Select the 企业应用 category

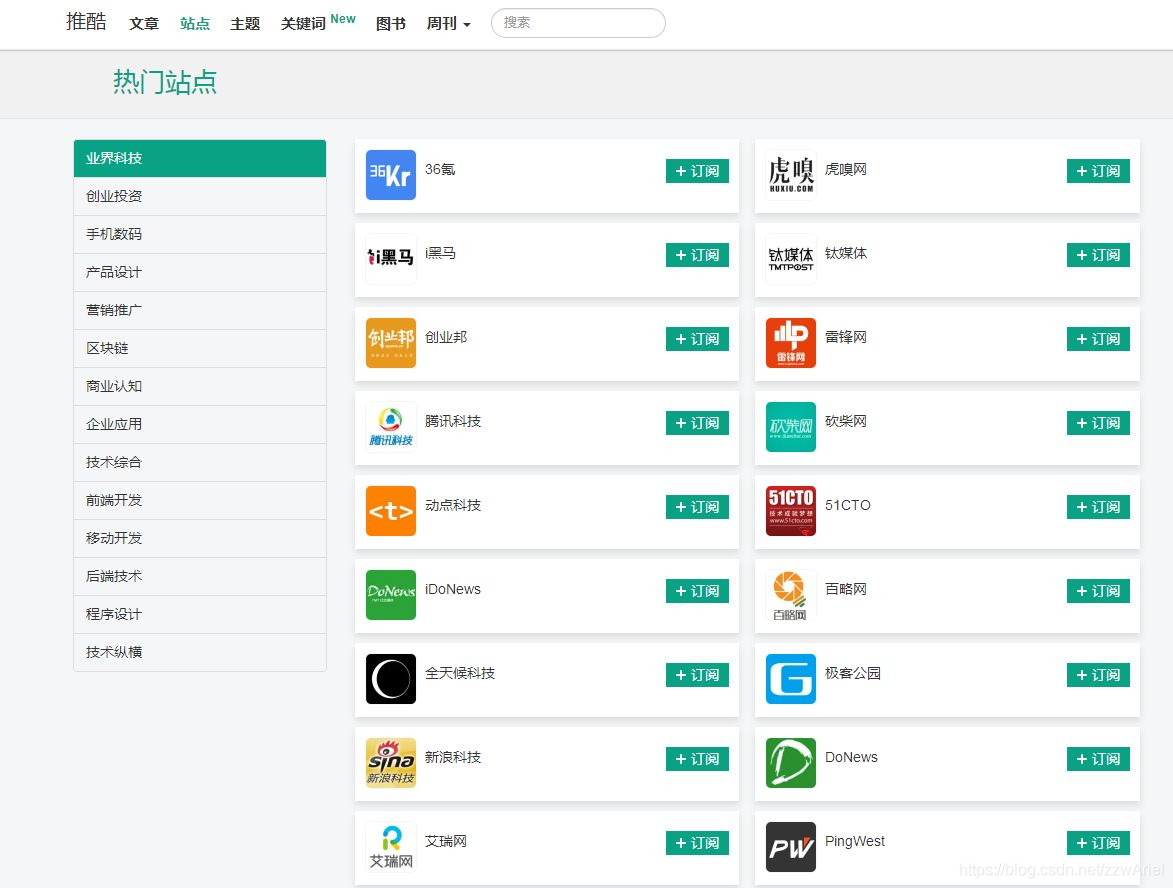[200, 424]
